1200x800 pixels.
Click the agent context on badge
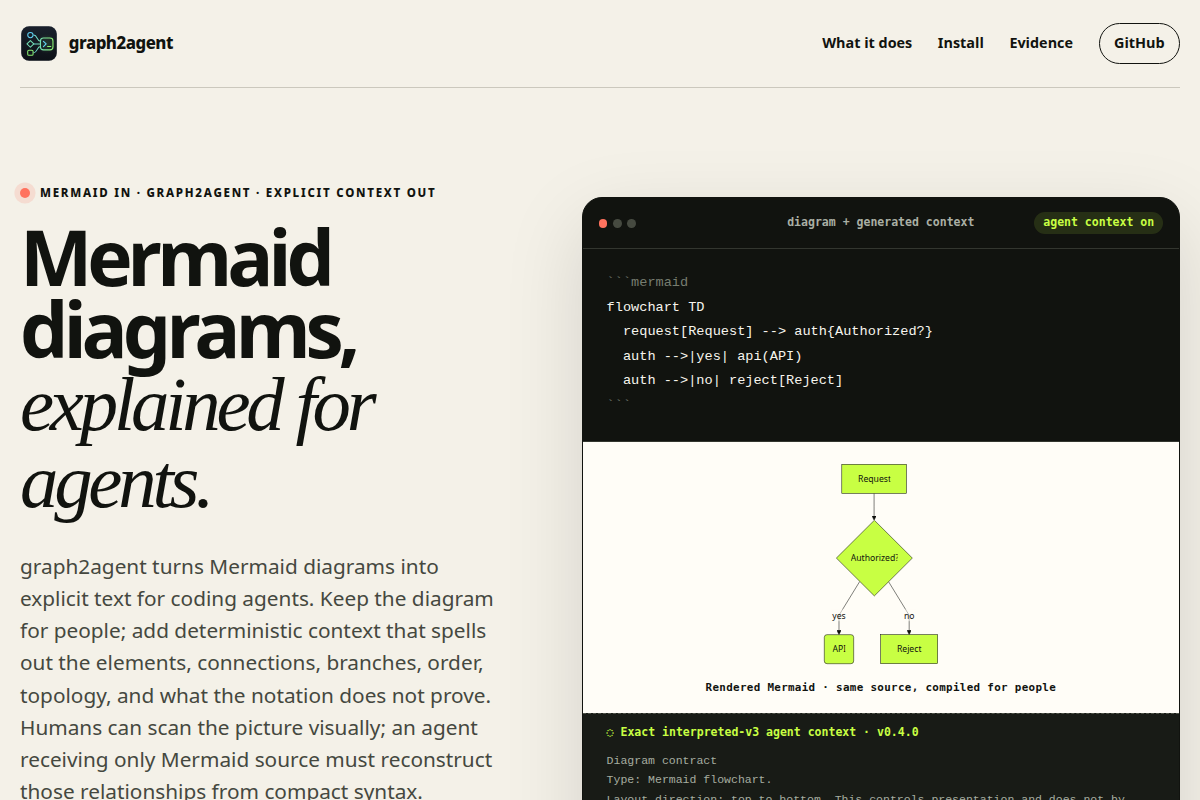coord(1098,222)
